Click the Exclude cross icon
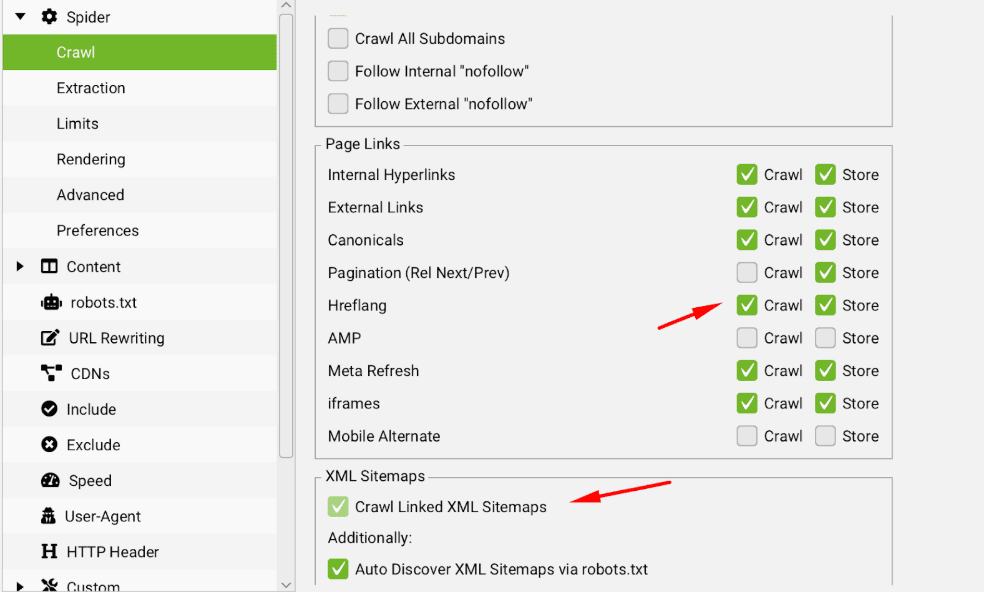The height and width of the screenshot is (592, 984). click(49, 445)
